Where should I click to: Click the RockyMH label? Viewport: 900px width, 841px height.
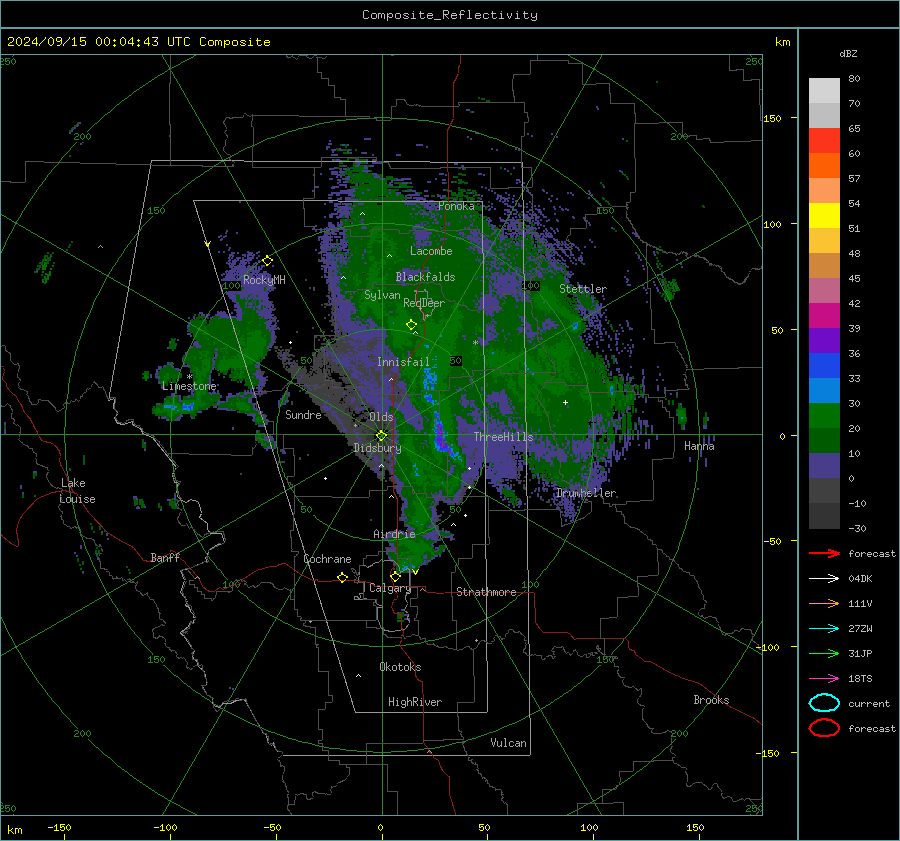pos(264,280)
